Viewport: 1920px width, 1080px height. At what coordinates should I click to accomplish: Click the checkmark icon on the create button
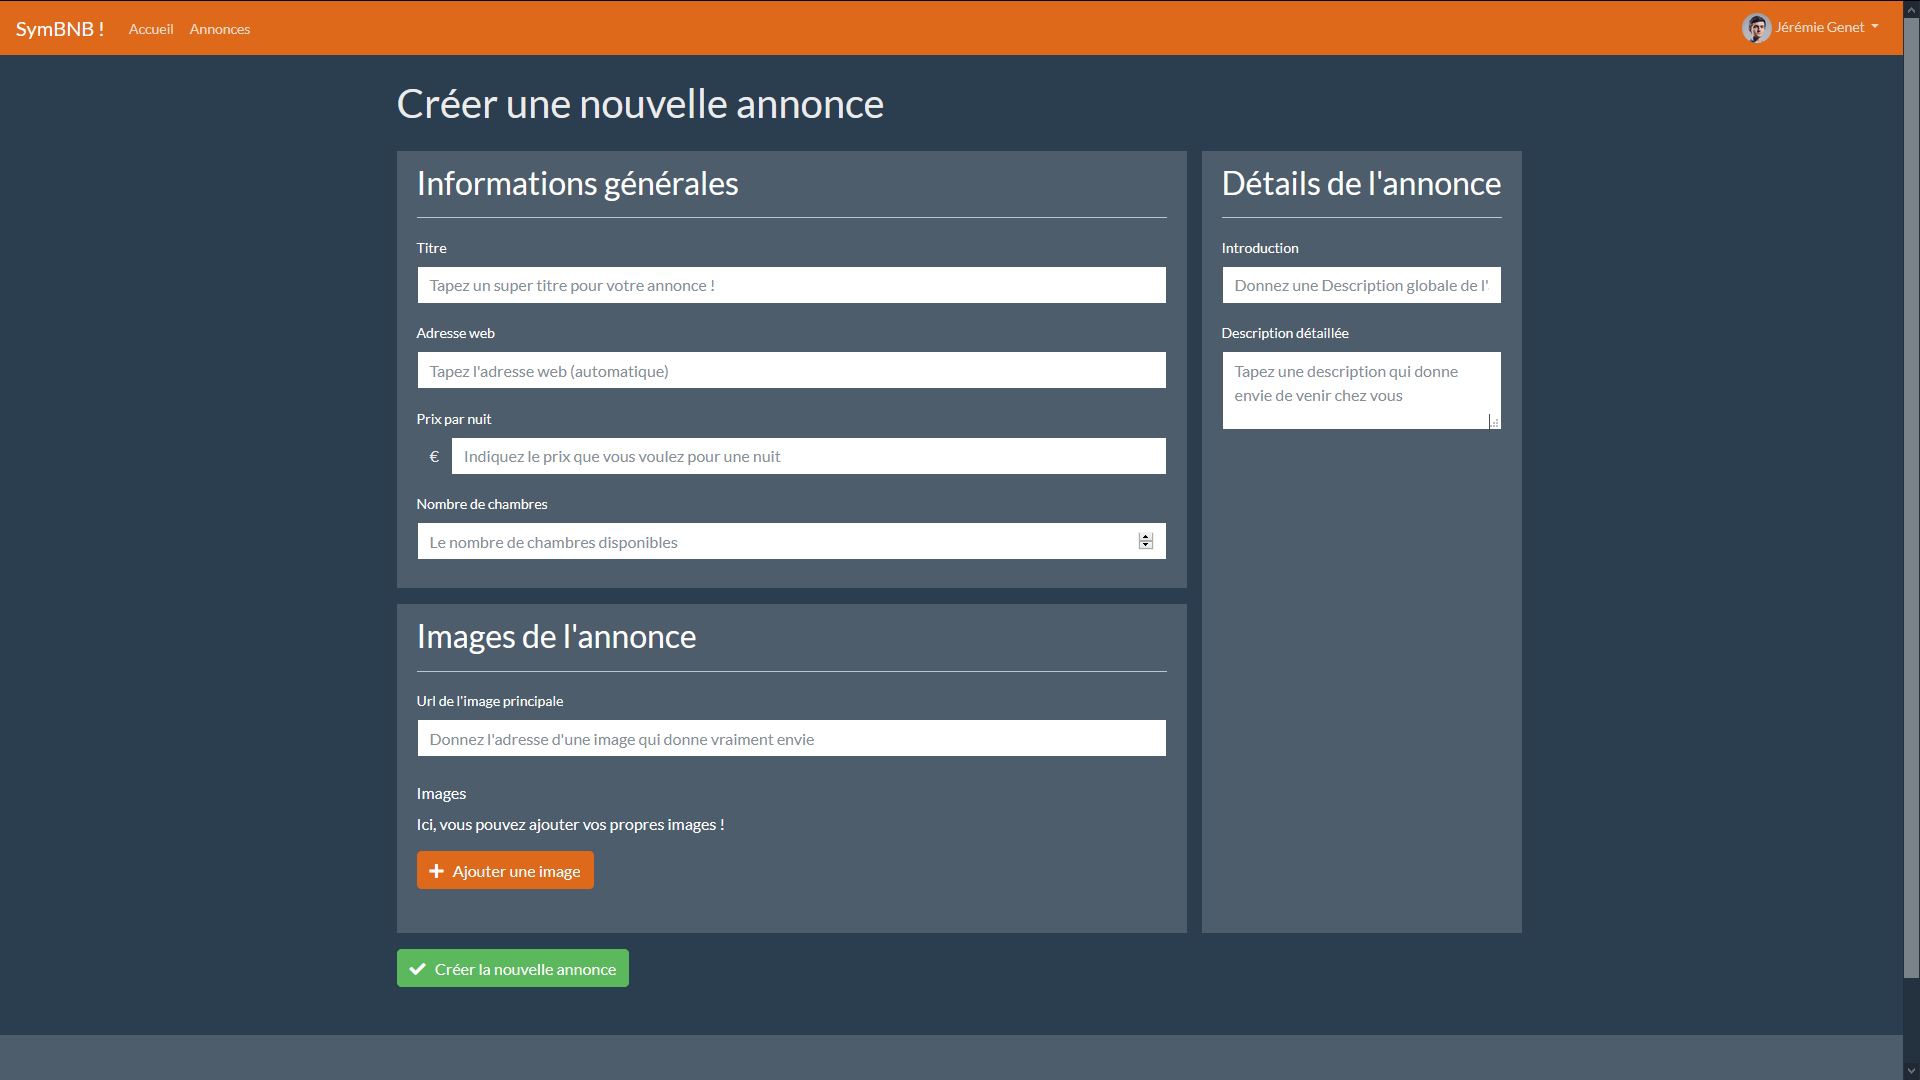pos(417,969)
